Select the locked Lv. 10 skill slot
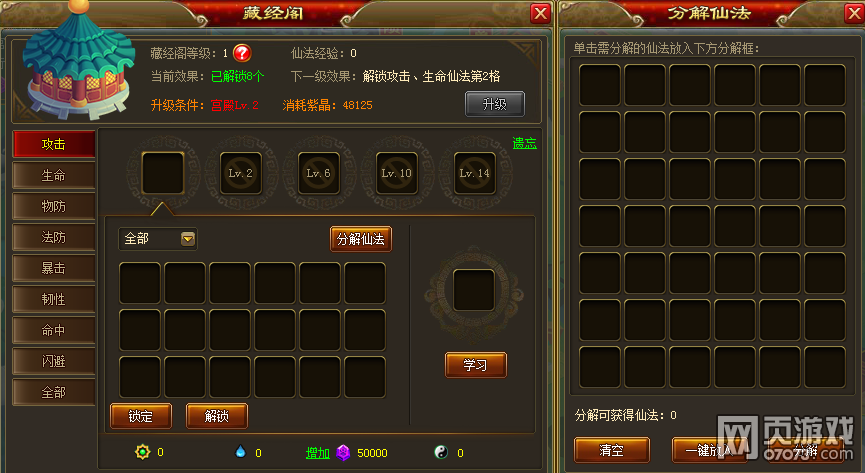Image resolution: width=865 pixels, height=473 pixels. point(397,173)
